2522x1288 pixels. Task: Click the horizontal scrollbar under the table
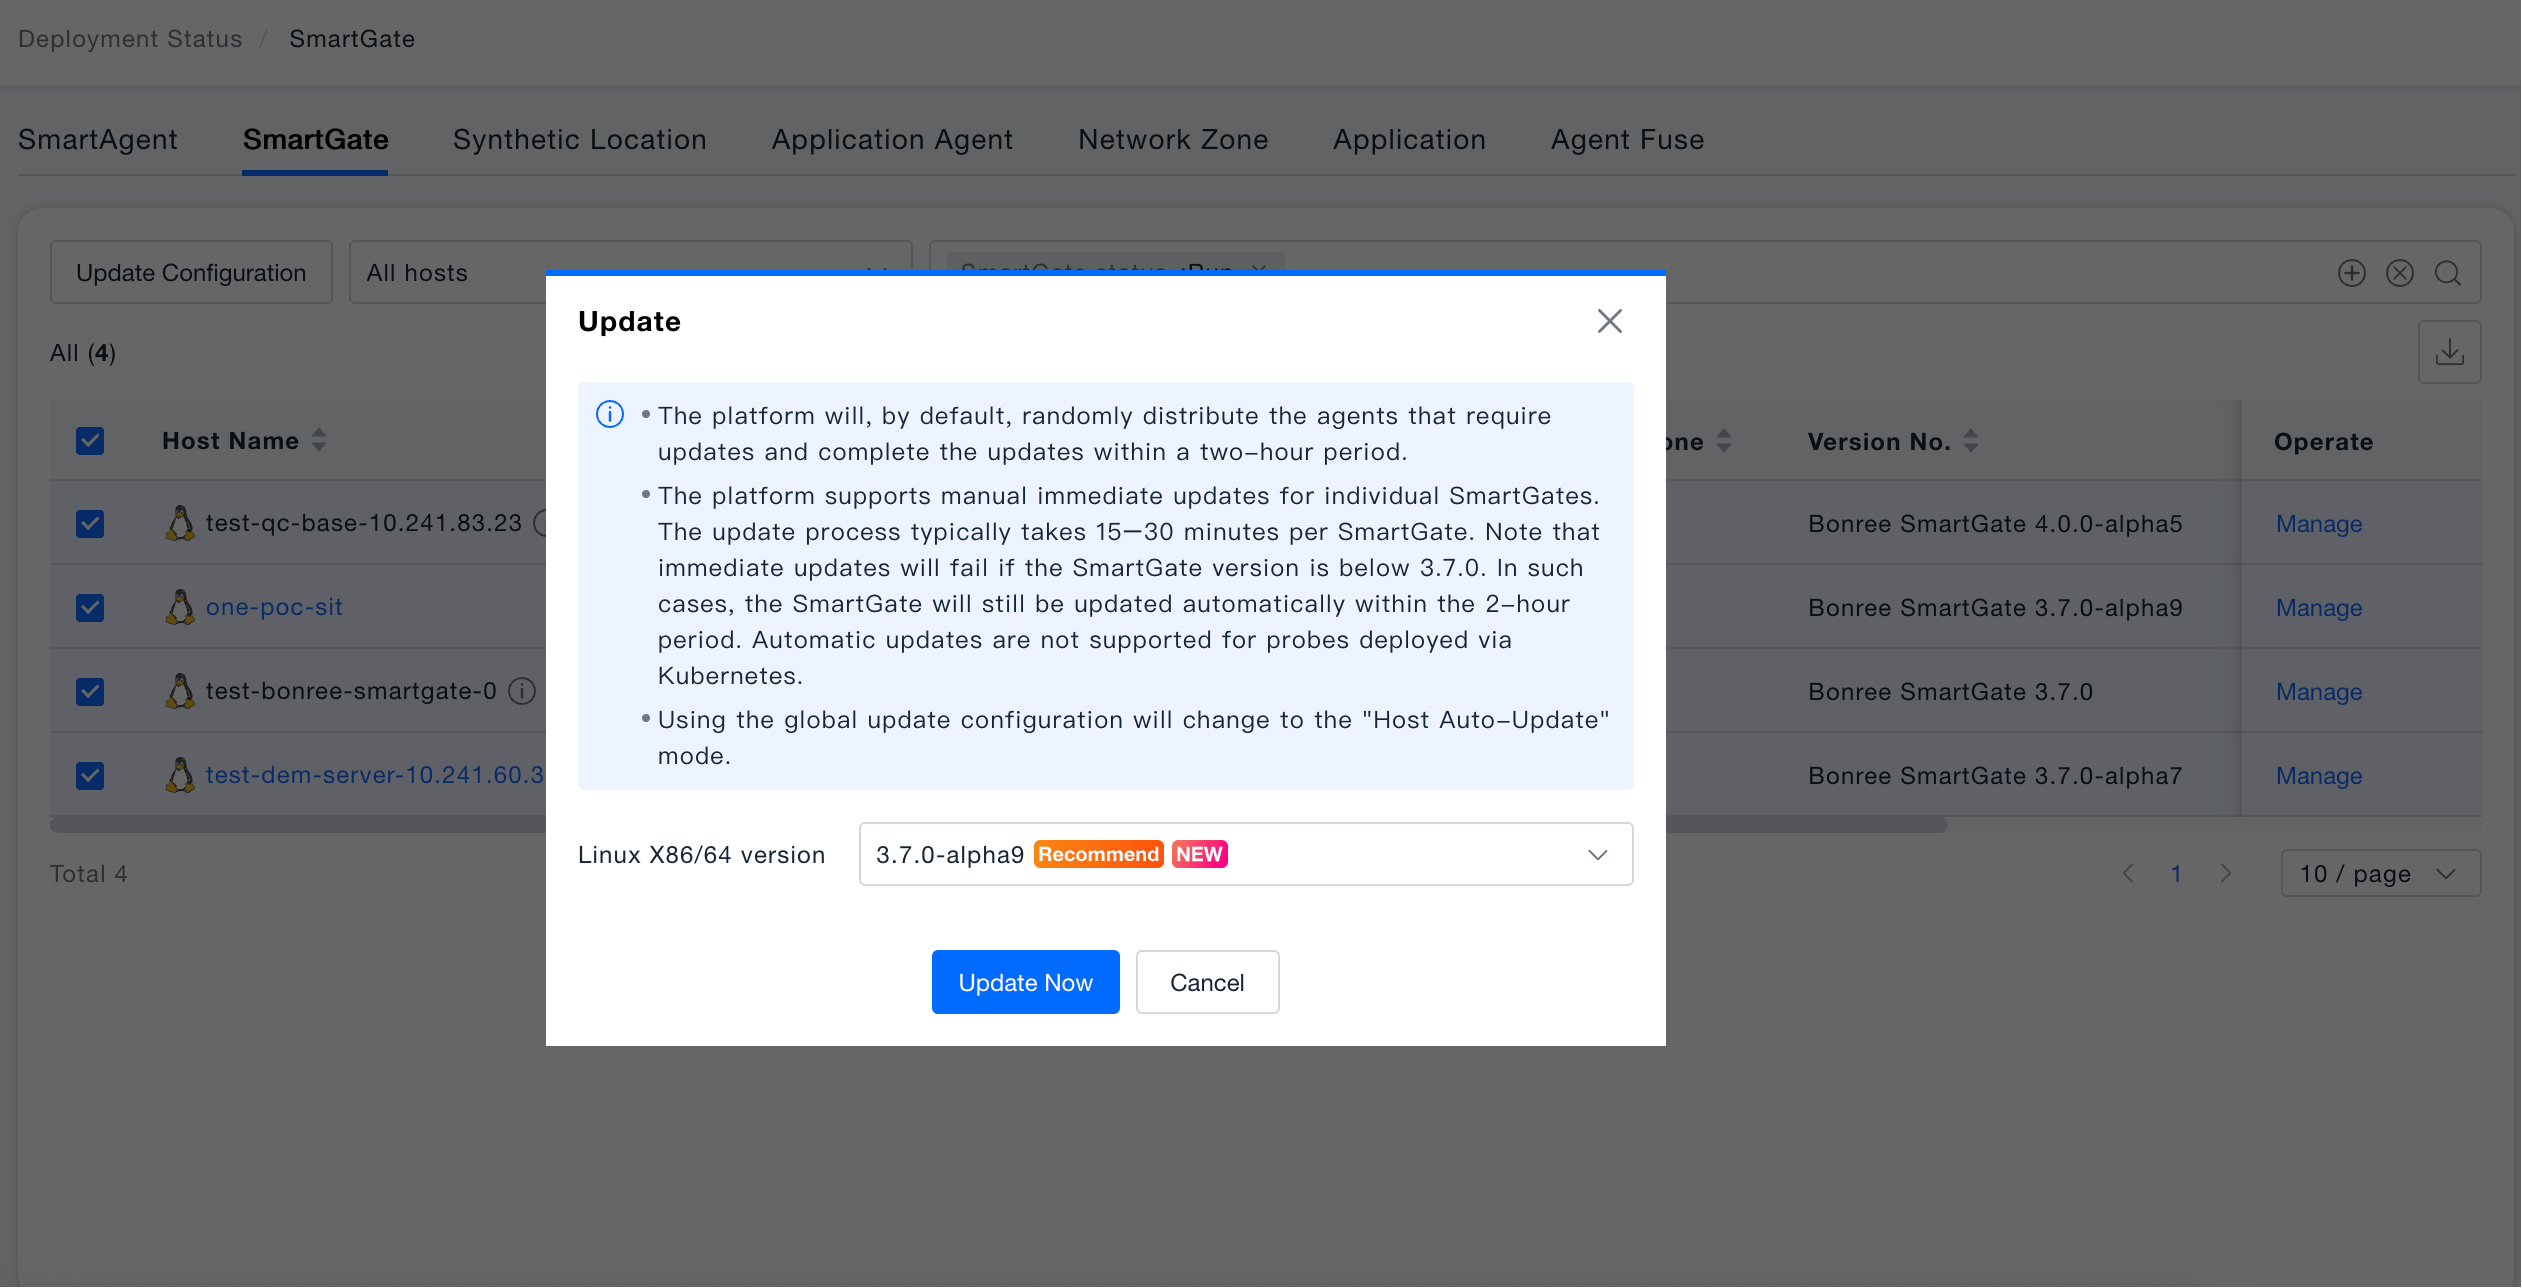point(998,825)
